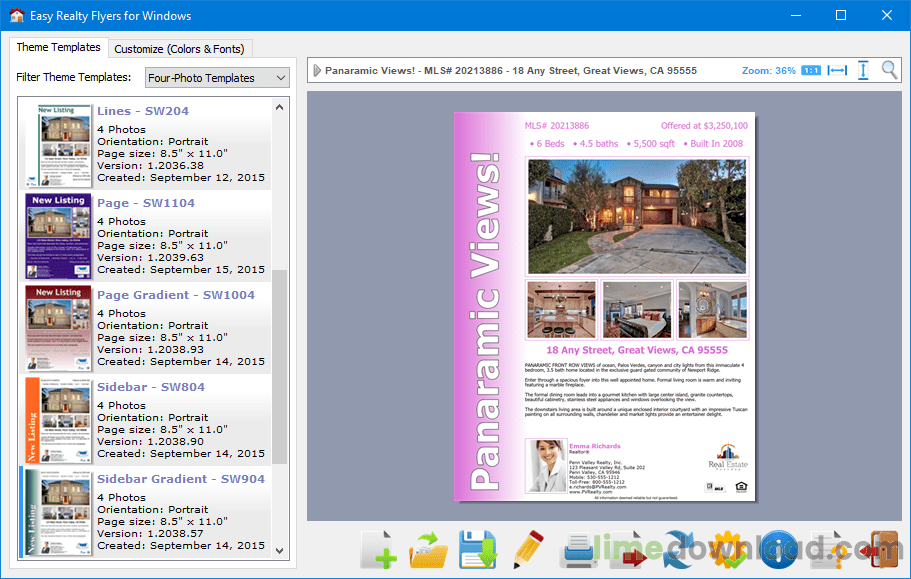Click 'Created: September 15, 2015' in Page template row
This screenshot has width=911, height=579.
tap(181, 269)
